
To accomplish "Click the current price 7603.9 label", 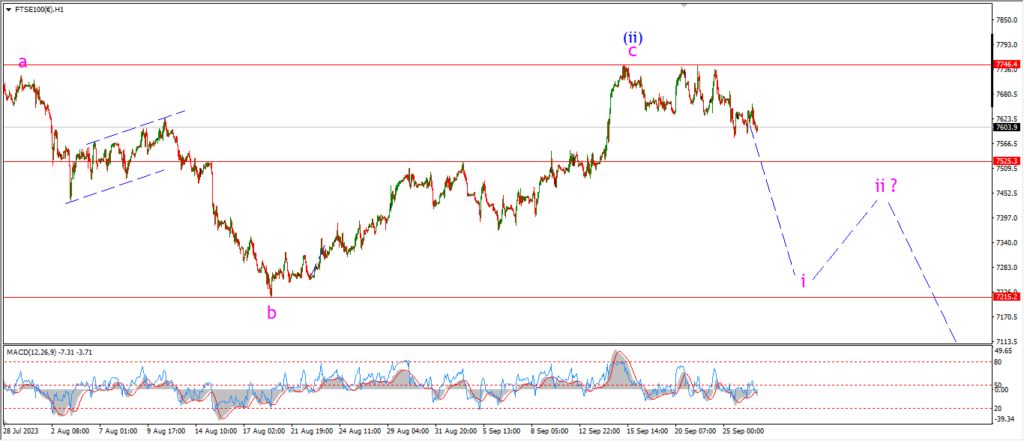I will point(1005,127).
